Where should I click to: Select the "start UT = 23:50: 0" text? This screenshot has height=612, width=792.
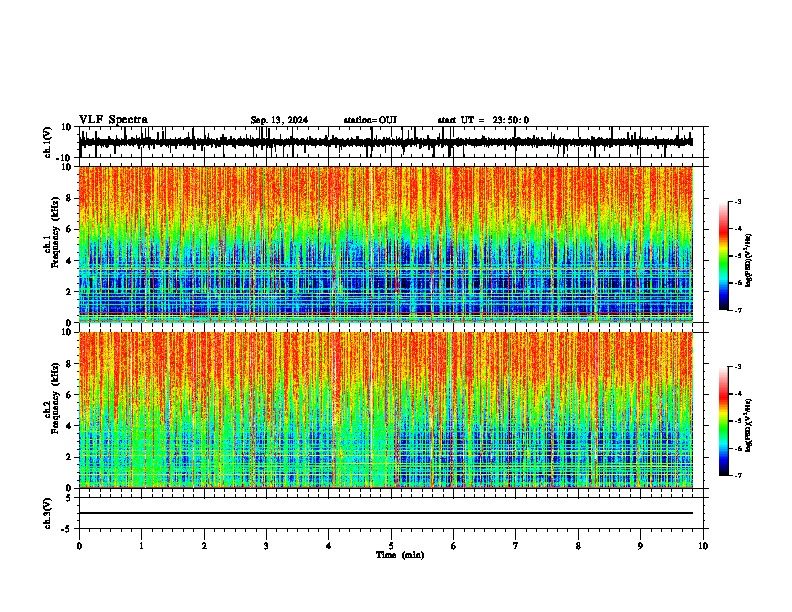[x=483, y=120]
